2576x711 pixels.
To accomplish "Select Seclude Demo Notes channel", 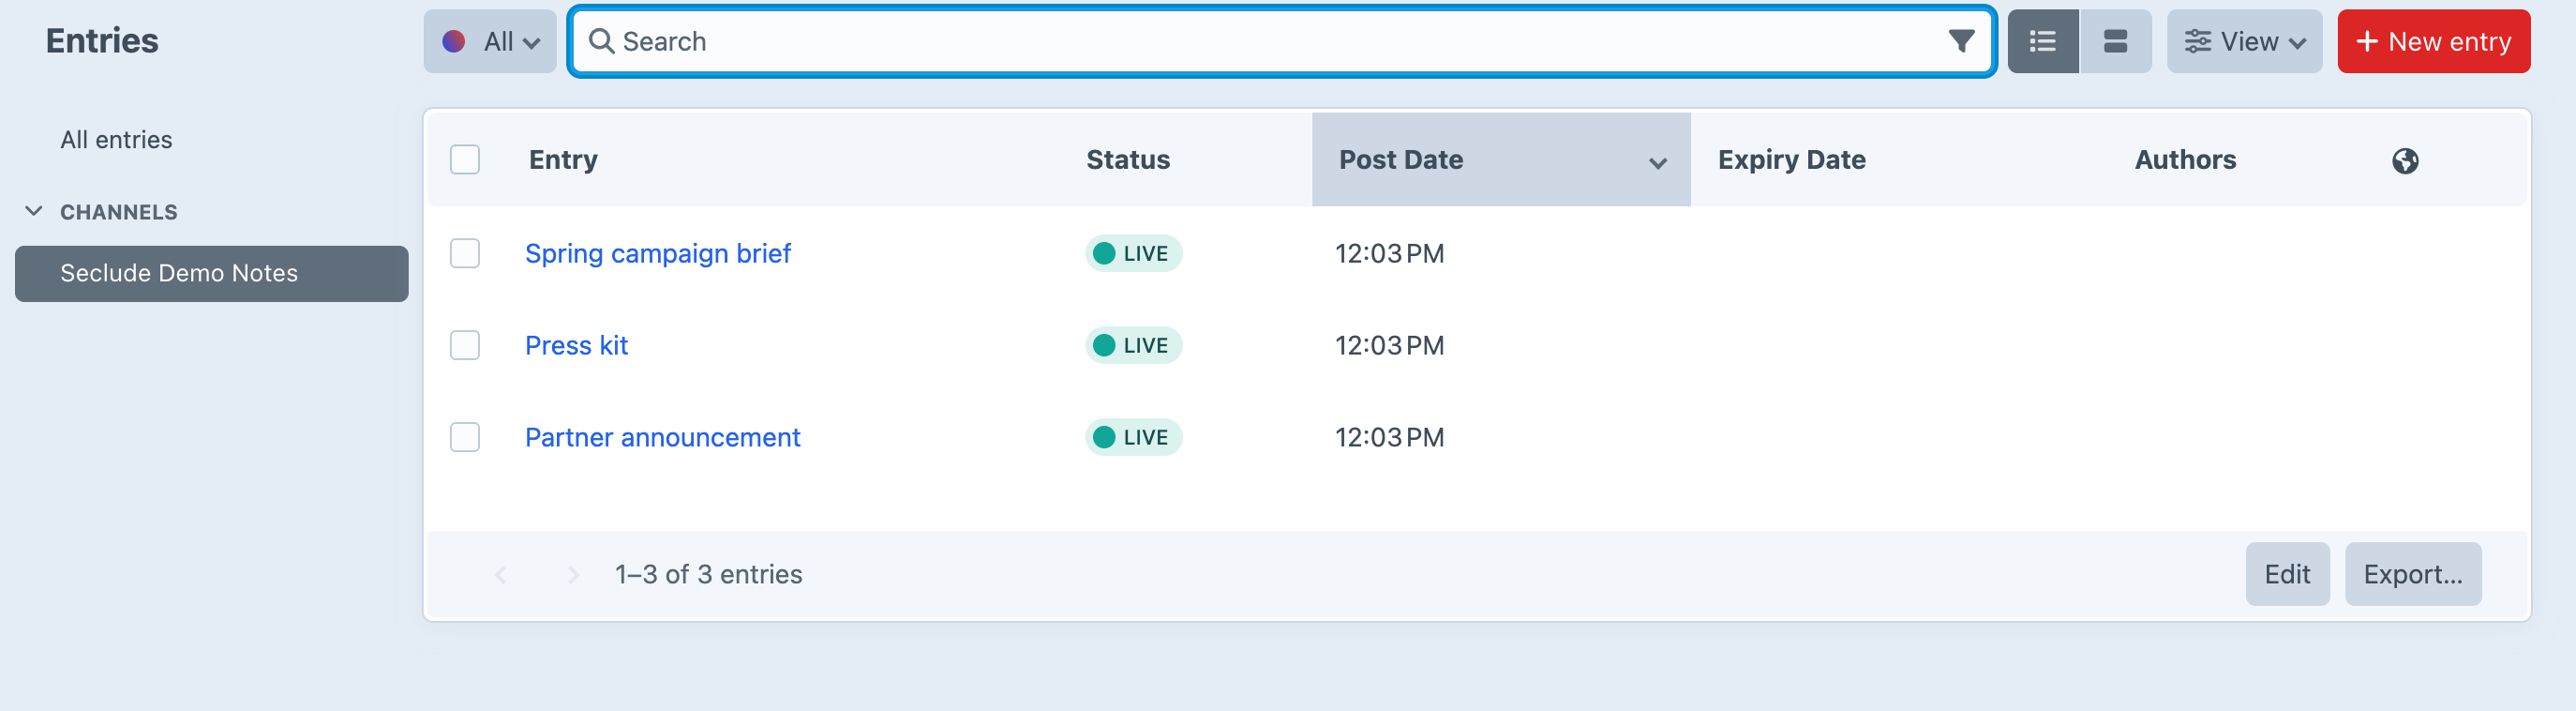I will (211, 273).
